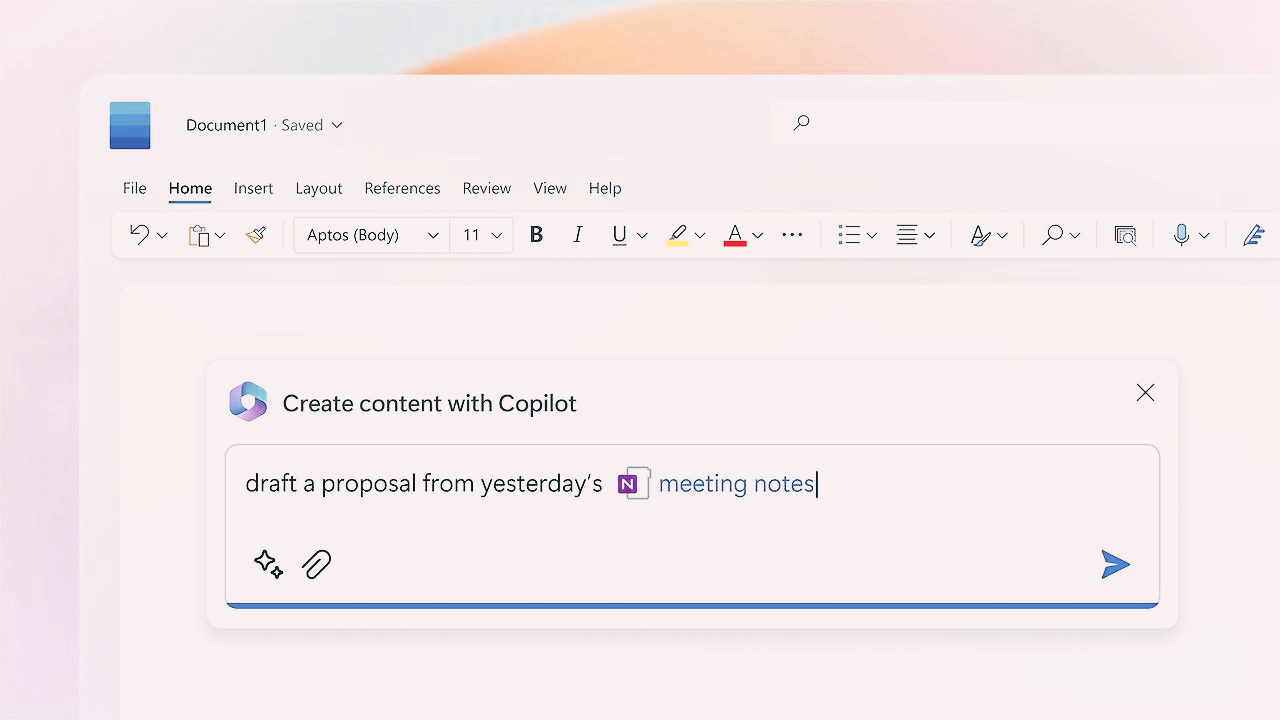
Task: Click the search magnifier in the title bar
Action: 801,123
